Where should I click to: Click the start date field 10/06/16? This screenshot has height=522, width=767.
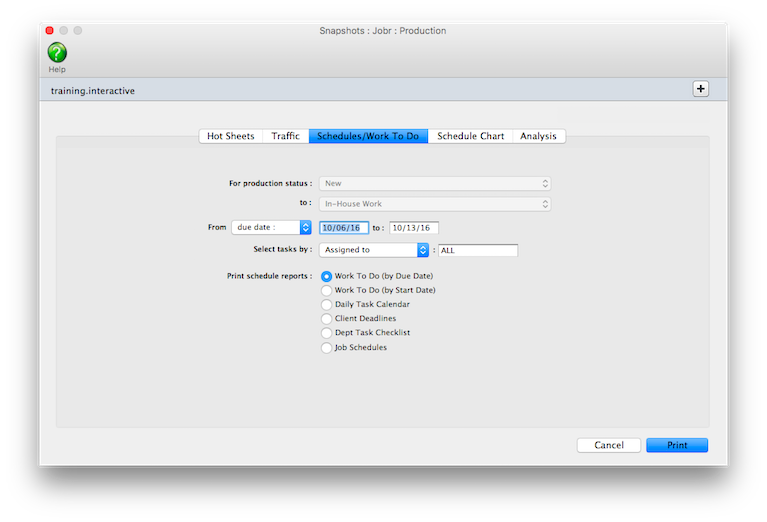344,228
